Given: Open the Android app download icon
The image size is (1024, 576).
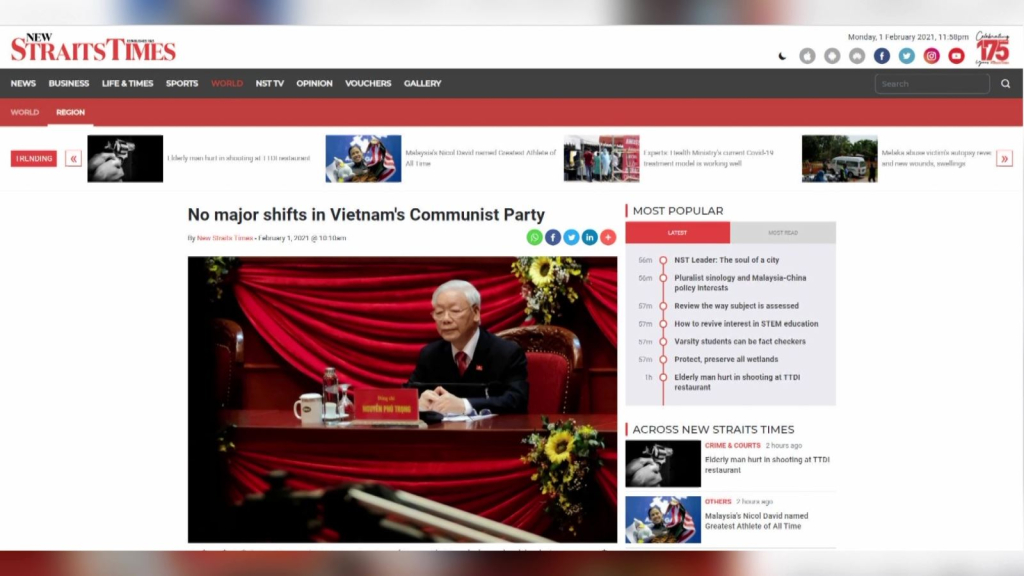Looking at the screenshot, I should pyautogui.click(x=832, y=56).
